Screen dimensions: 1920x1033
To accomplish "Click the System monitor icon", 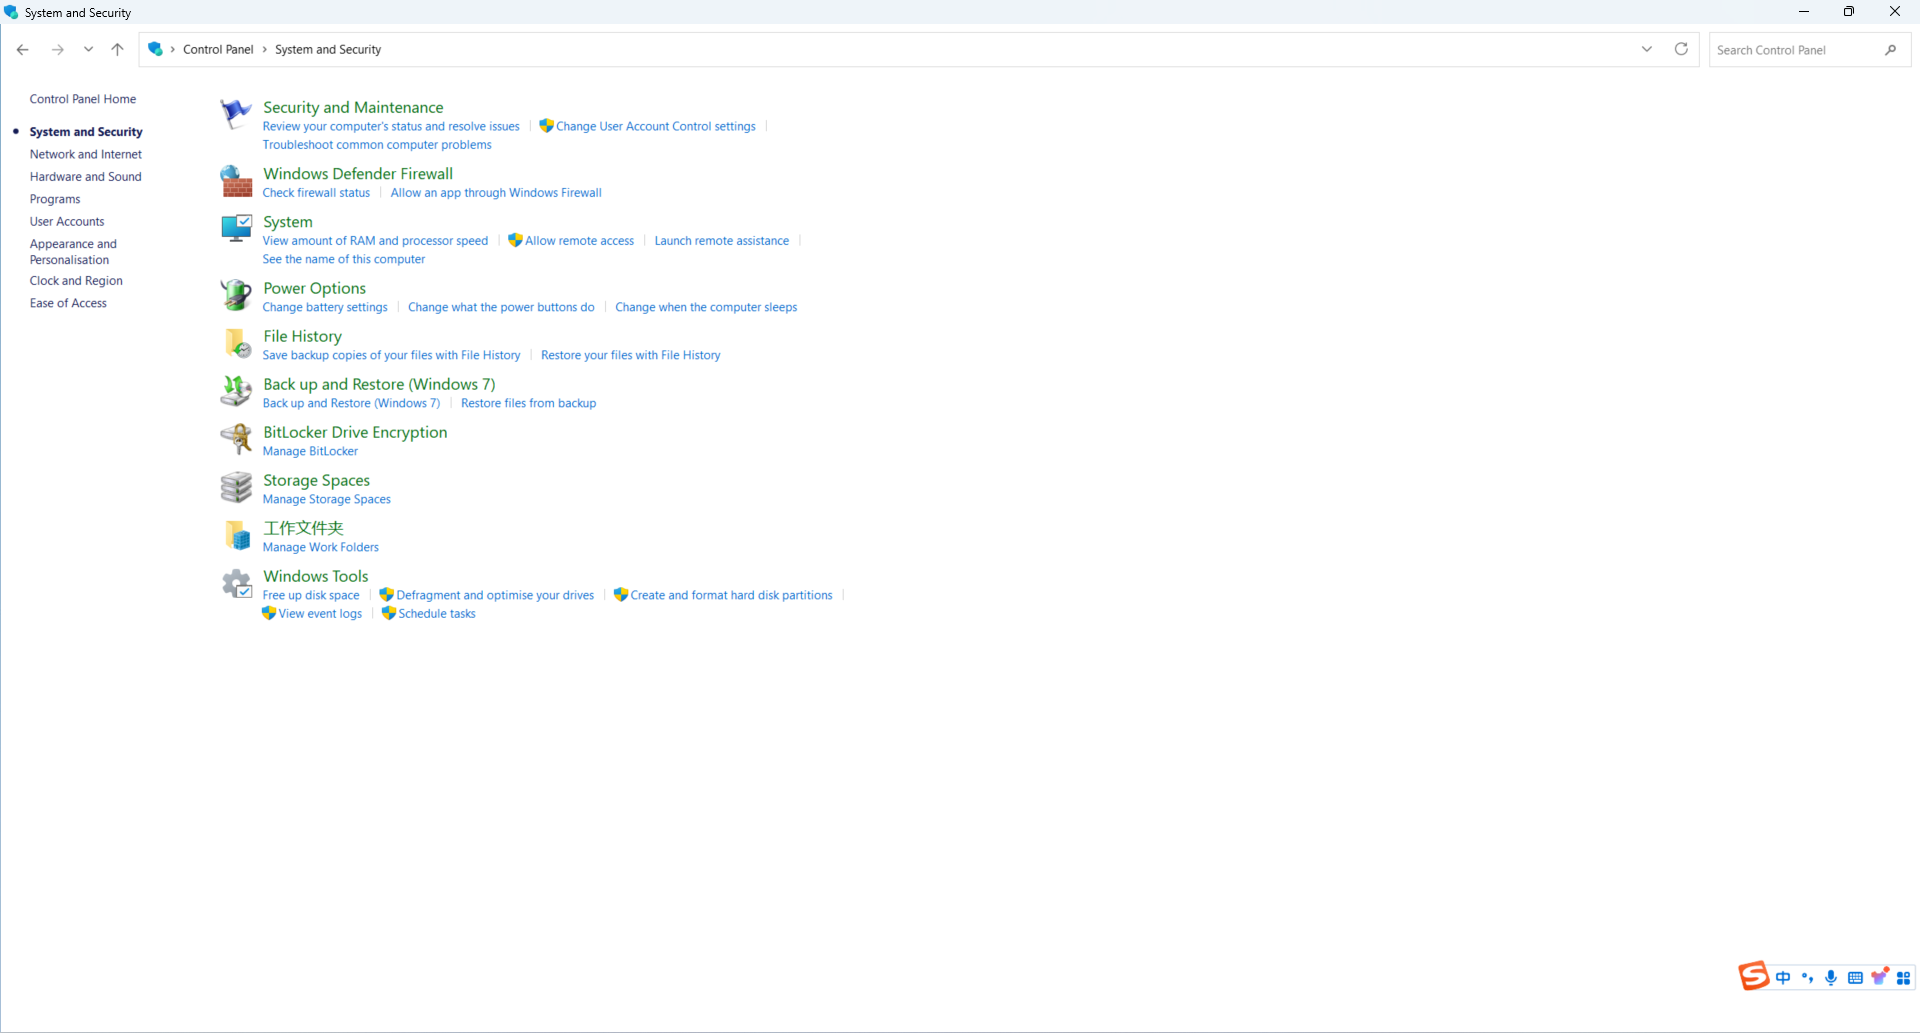I will coord(236,229).
